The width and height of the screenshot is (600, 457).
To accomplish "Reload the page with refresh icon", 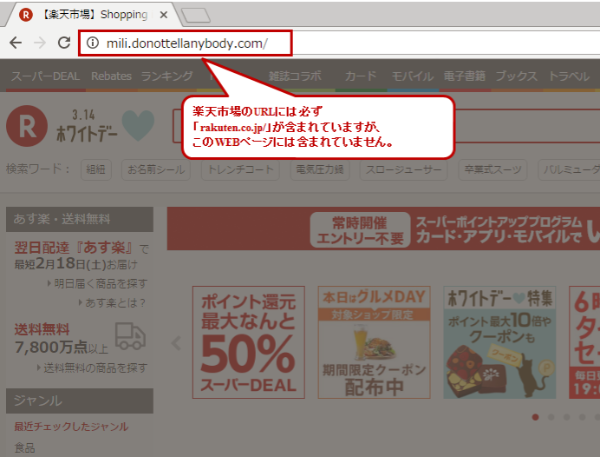I will coord(64,42).
